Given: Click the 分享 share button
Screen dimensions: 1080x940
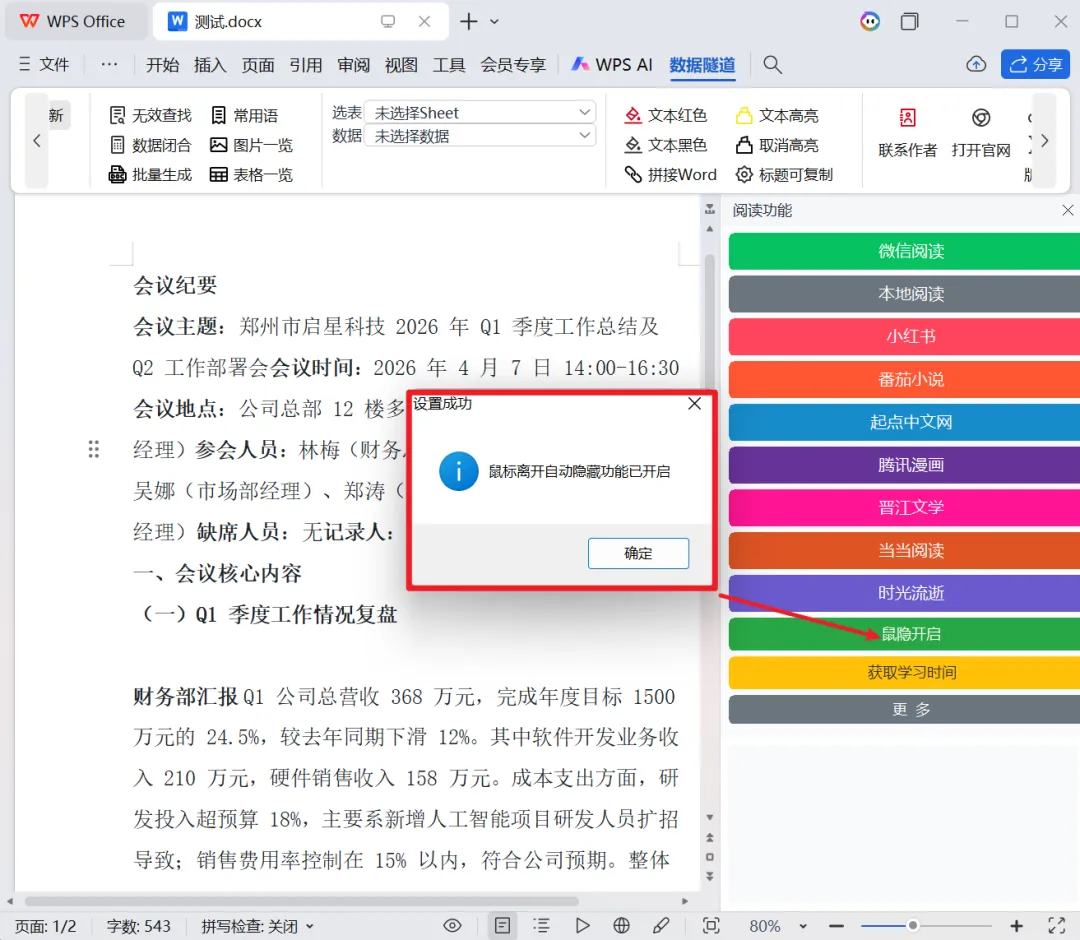Looking at the screenshot, I should [x=1035, y=65].
